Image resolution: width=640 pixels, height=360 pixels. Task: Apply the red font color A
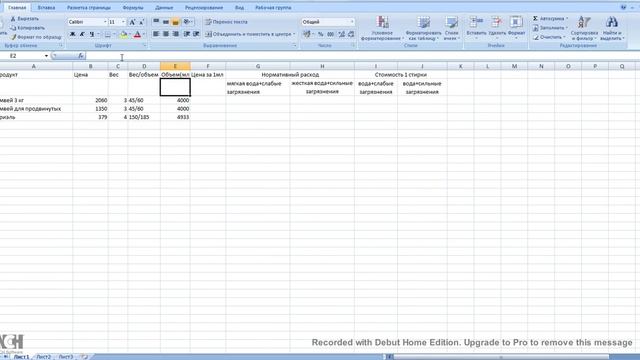click(137, 35)
